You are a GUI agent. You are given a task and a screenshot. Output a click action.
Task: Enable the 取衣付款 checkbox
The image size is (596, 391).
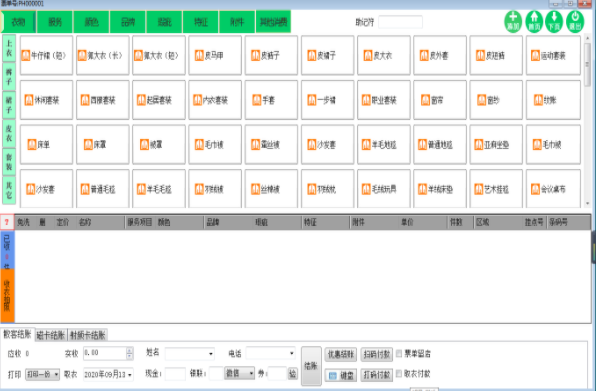399,374
